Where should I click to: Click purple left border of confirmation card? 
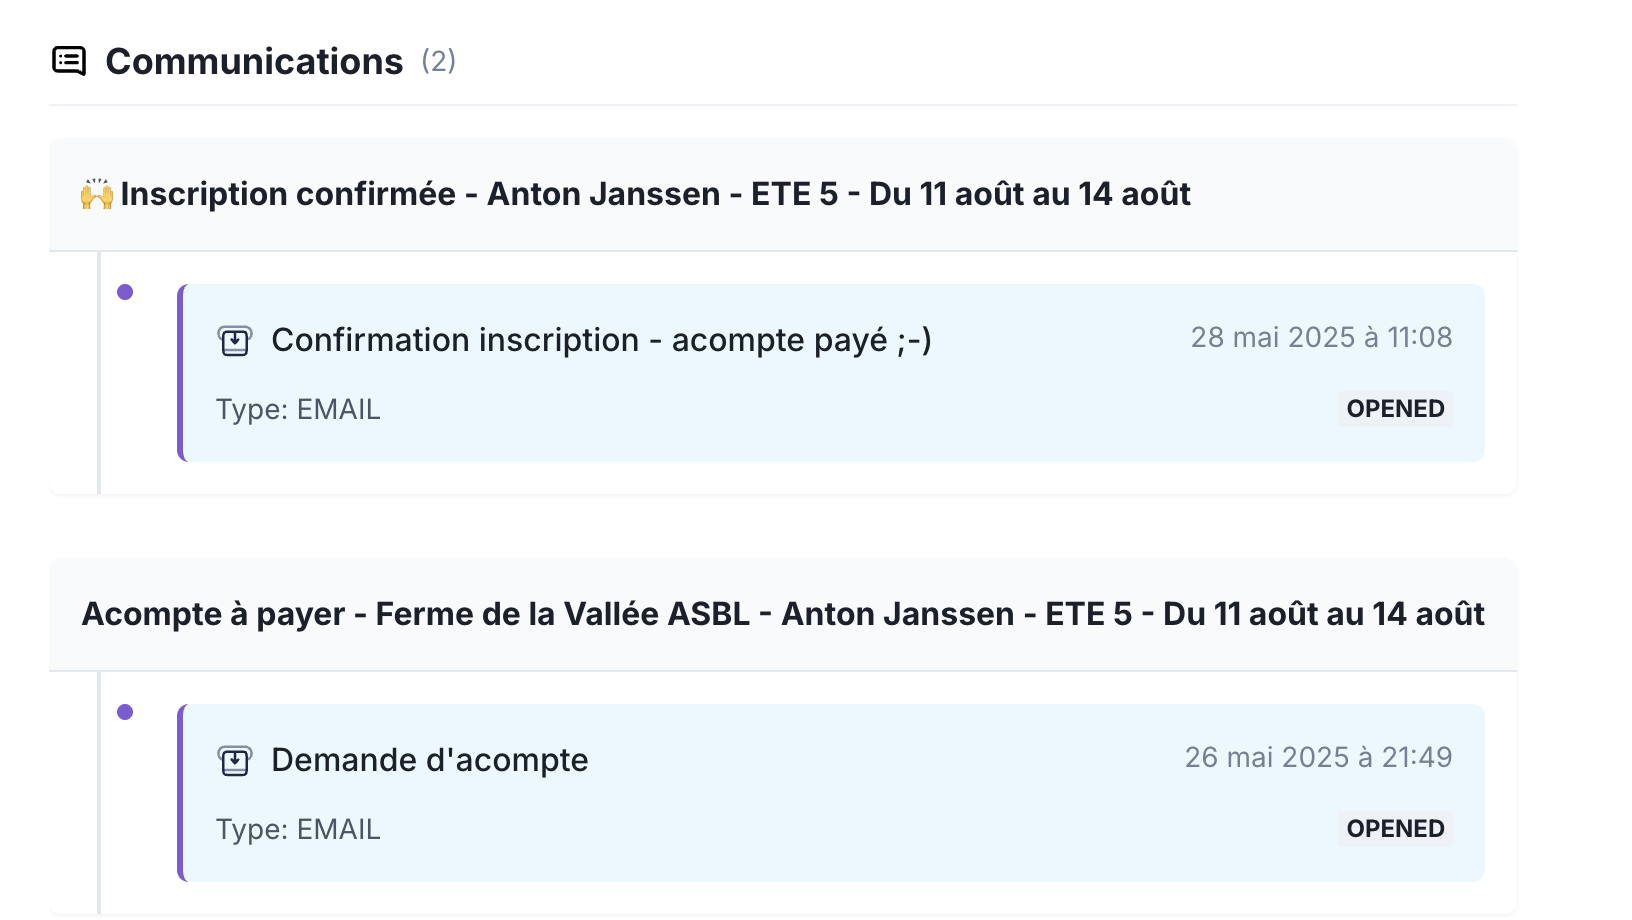[181, 373]
